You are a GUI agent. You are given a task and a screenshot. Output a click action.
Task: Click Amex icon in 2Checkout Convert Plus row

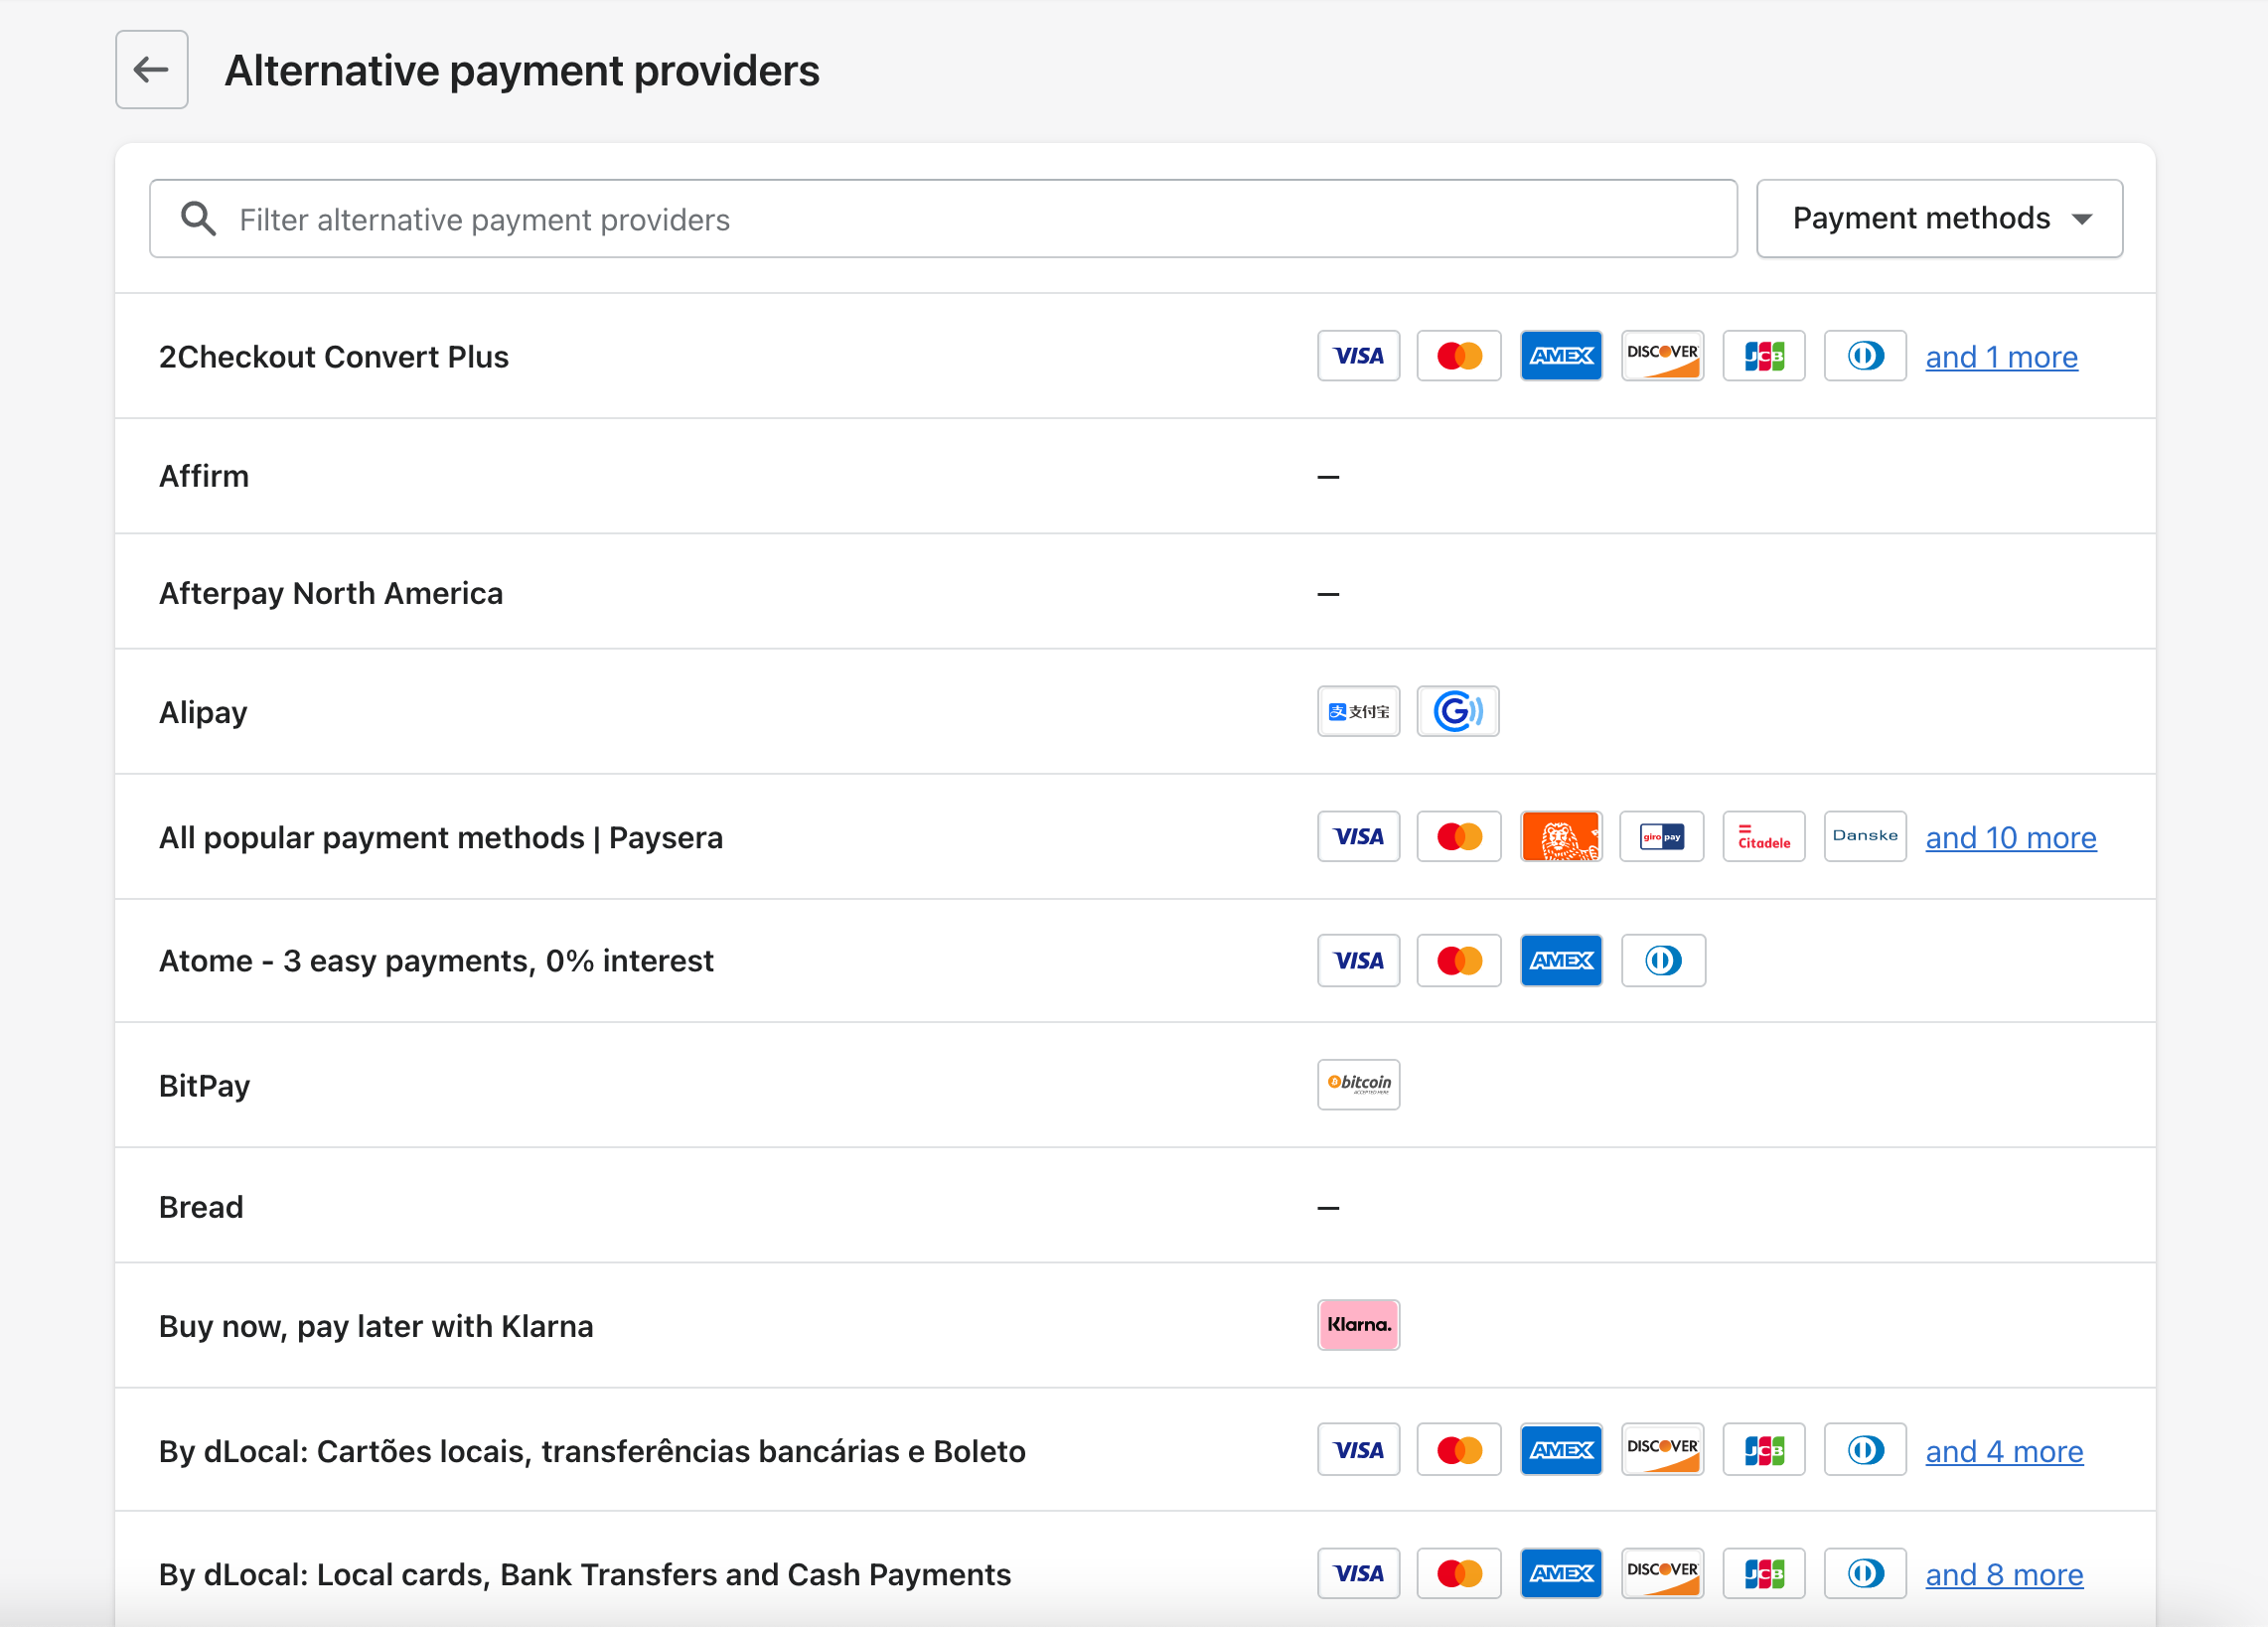pyautogui.click(x=1561, y=356)
